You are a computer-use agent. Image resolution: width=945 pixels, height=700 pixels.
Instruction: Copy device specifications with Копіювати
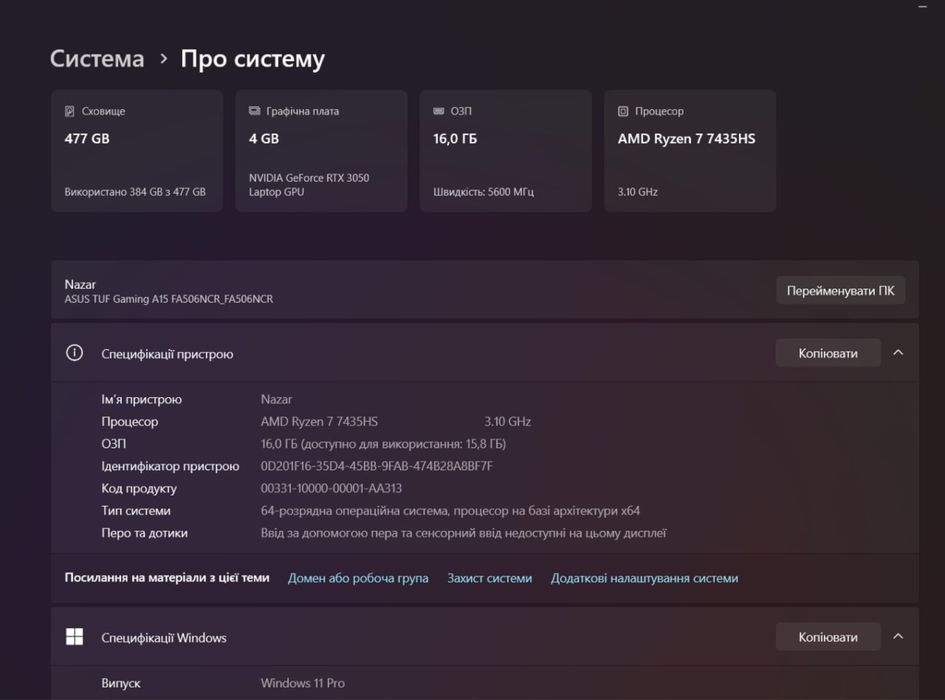click(x=828, y=353)
